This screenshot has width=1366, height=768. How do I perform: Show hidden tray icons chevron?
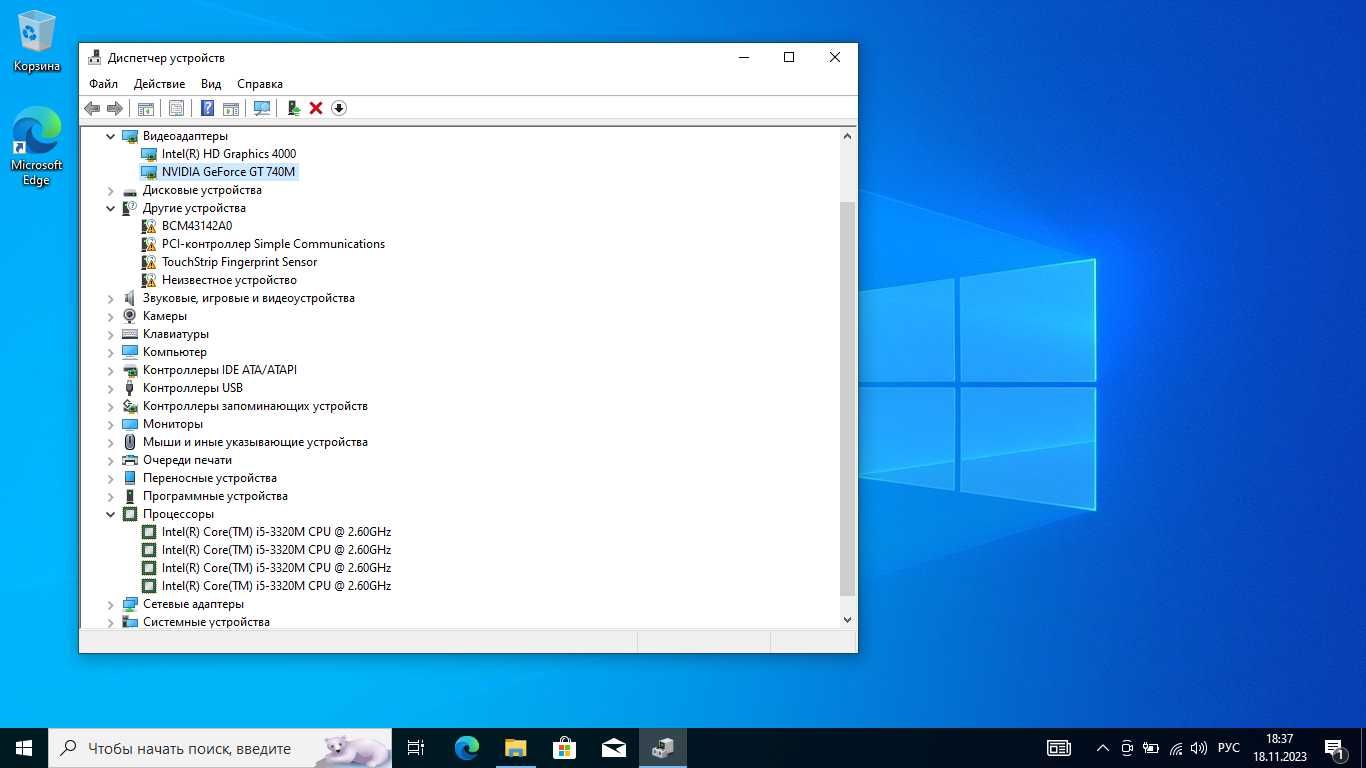pyautogui.click(x=1103, y=748)
